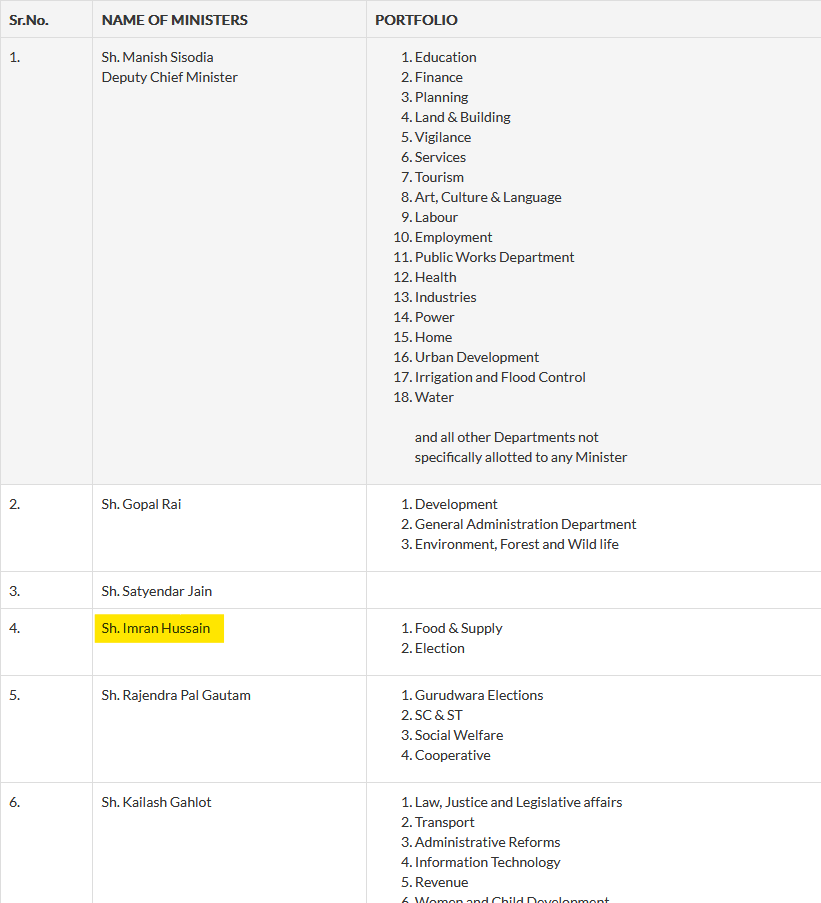Select the Gurudwara Elections portfolio entry
The image size is (821, 903).
pyautogui.click(x=479, y=695)
